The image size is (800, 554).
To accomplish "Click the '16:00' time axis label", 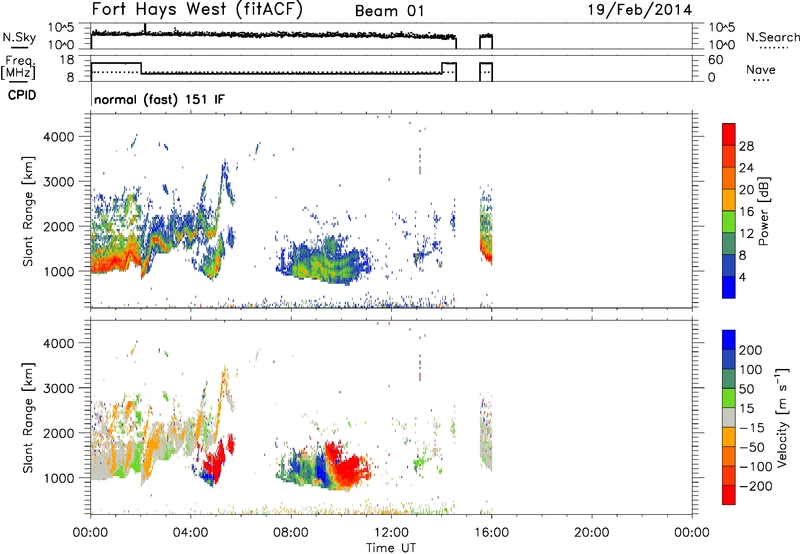I will pos(491,533).
